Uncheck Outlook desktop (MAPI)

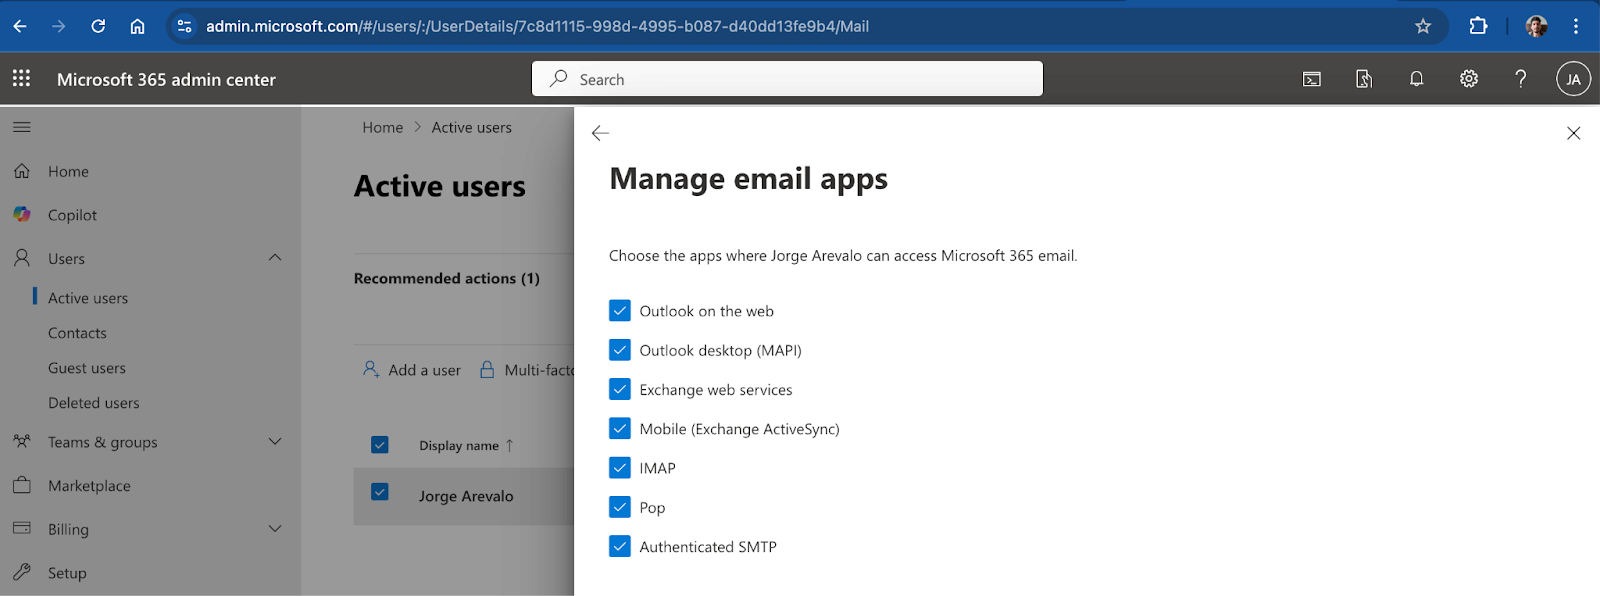point(620,350)
